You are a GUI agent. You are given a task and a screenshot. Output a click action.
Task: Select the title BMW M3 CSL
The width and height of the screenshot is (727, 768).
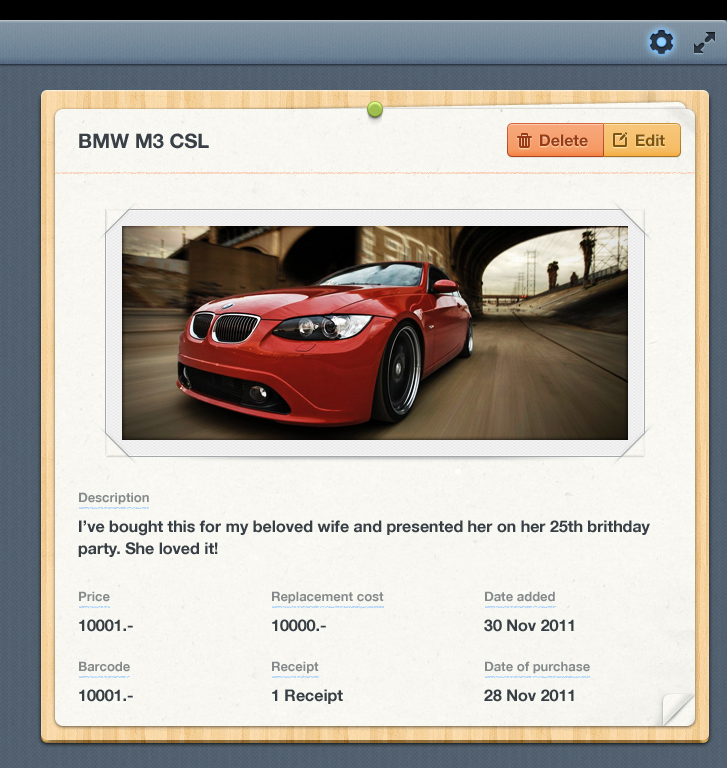(x=144, y=142)
